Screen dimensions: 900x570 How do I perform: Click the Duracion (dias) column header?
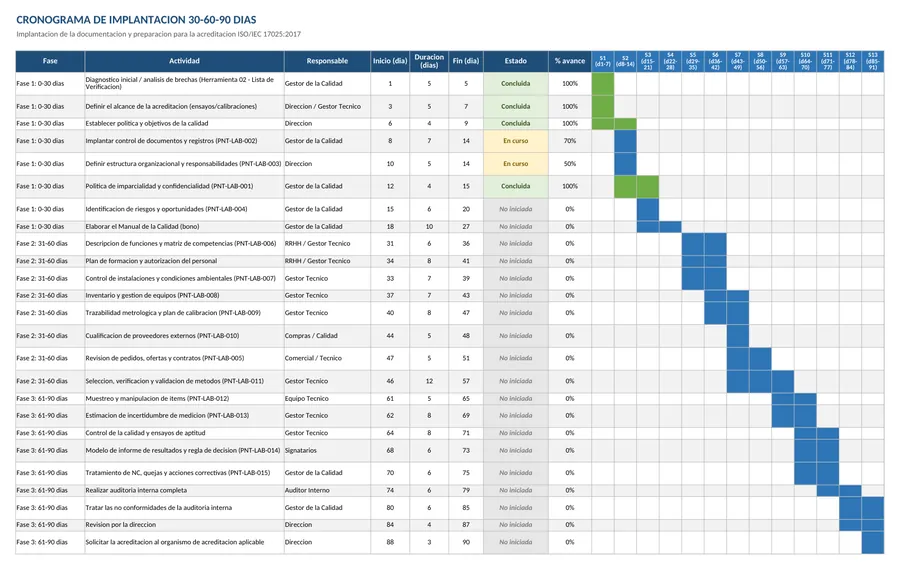(x=429, y=61)
